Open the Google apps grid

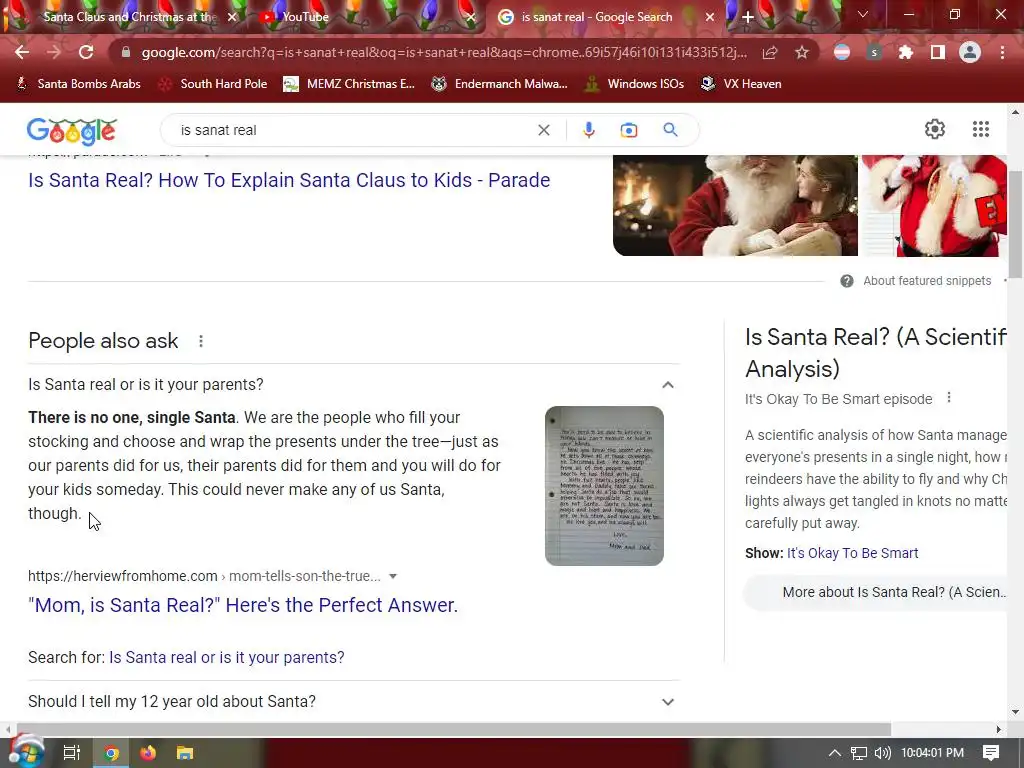click(x=980, y=129)
